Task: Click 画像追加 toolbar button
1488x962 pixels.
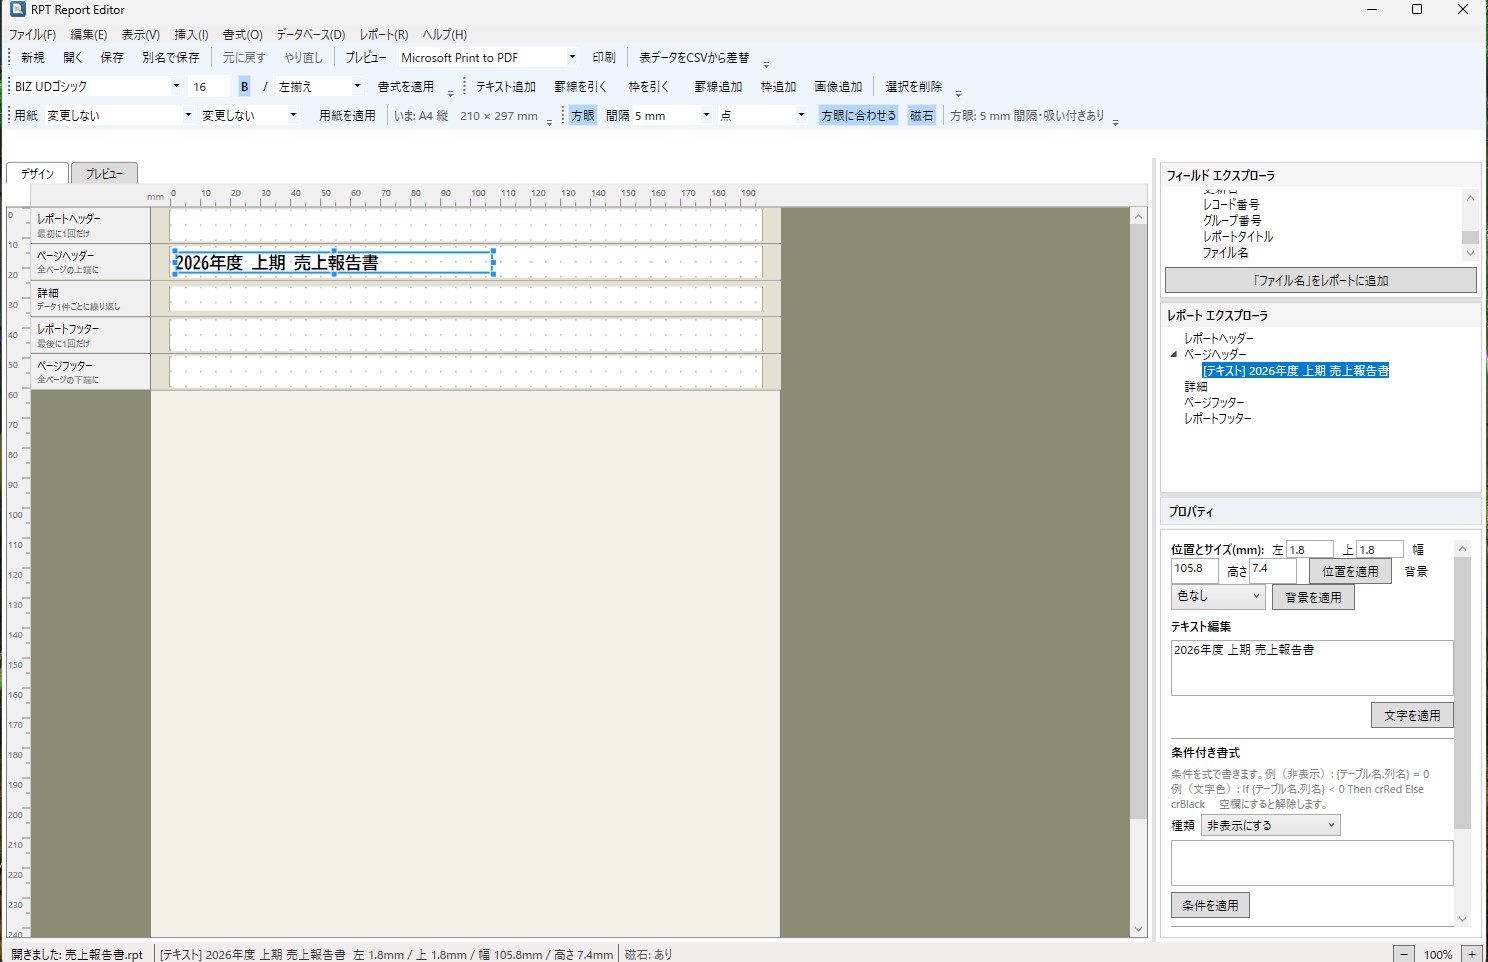Action: (x=838, y=87)
